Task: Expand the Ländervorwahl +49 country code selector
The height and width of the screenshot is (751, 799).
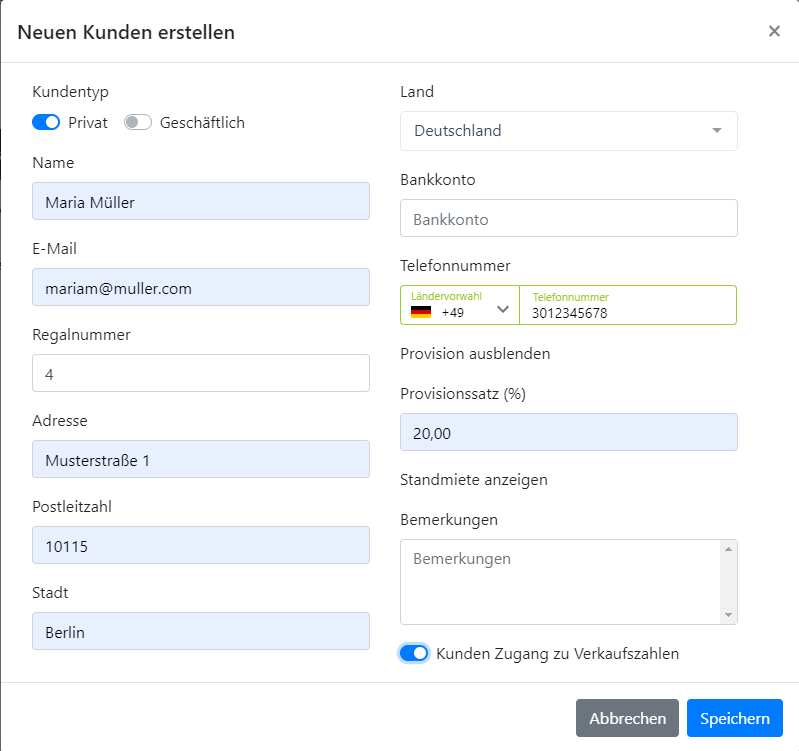Action: click(x=460, y=305)
